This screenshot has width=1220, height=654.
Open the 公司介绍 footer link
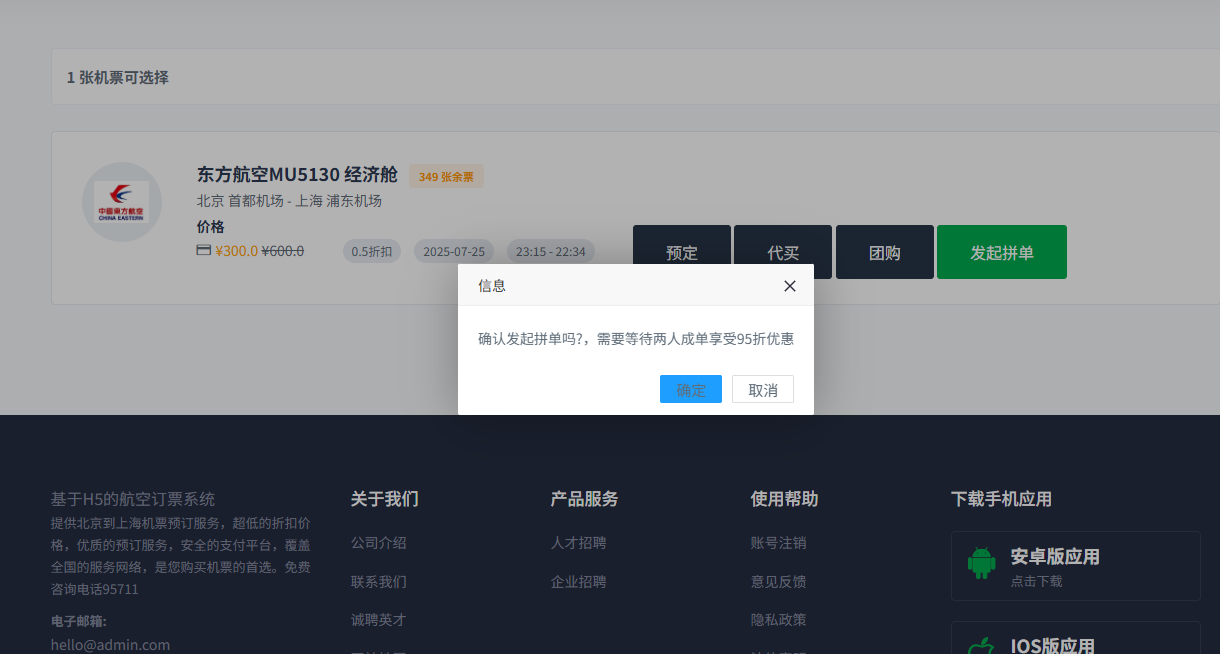(x=379, y=543)
